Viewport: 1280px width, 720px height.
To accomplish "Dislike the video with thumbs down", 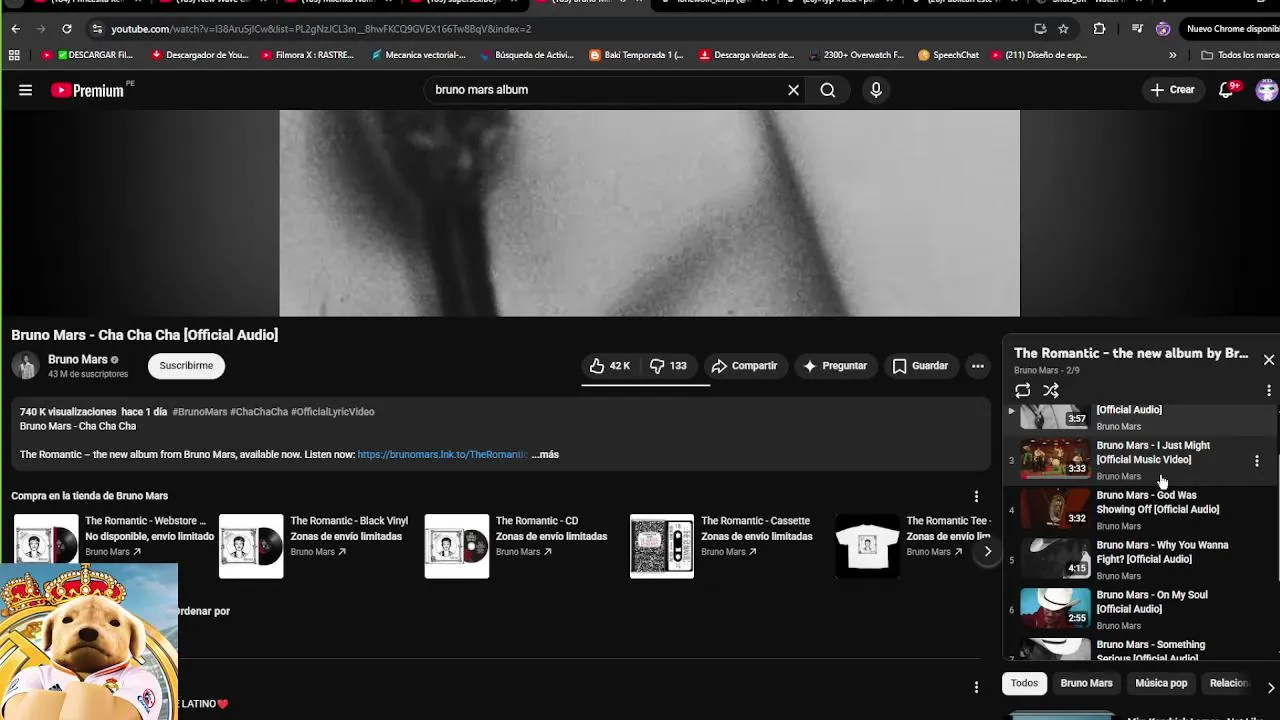I will click(x=668, y=366).
